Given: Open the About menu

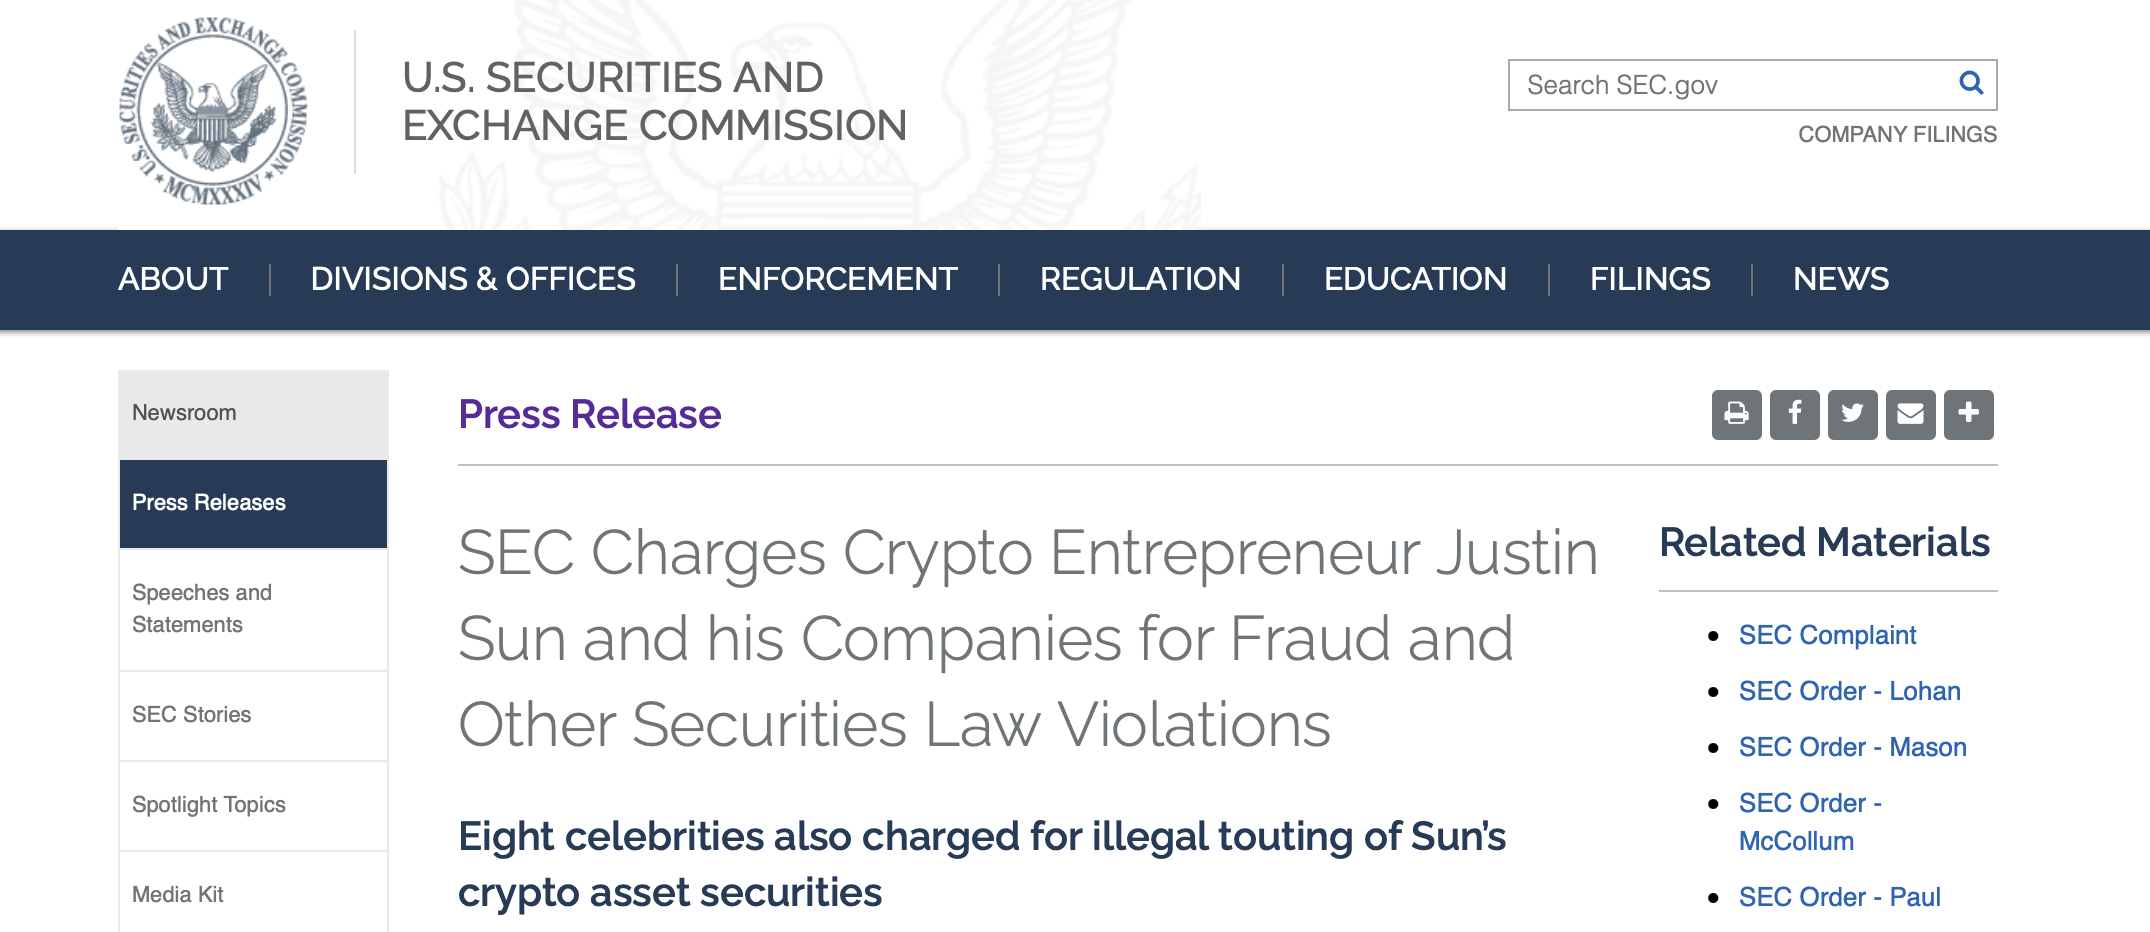Looking at the screenshot, I should [173, 279].
